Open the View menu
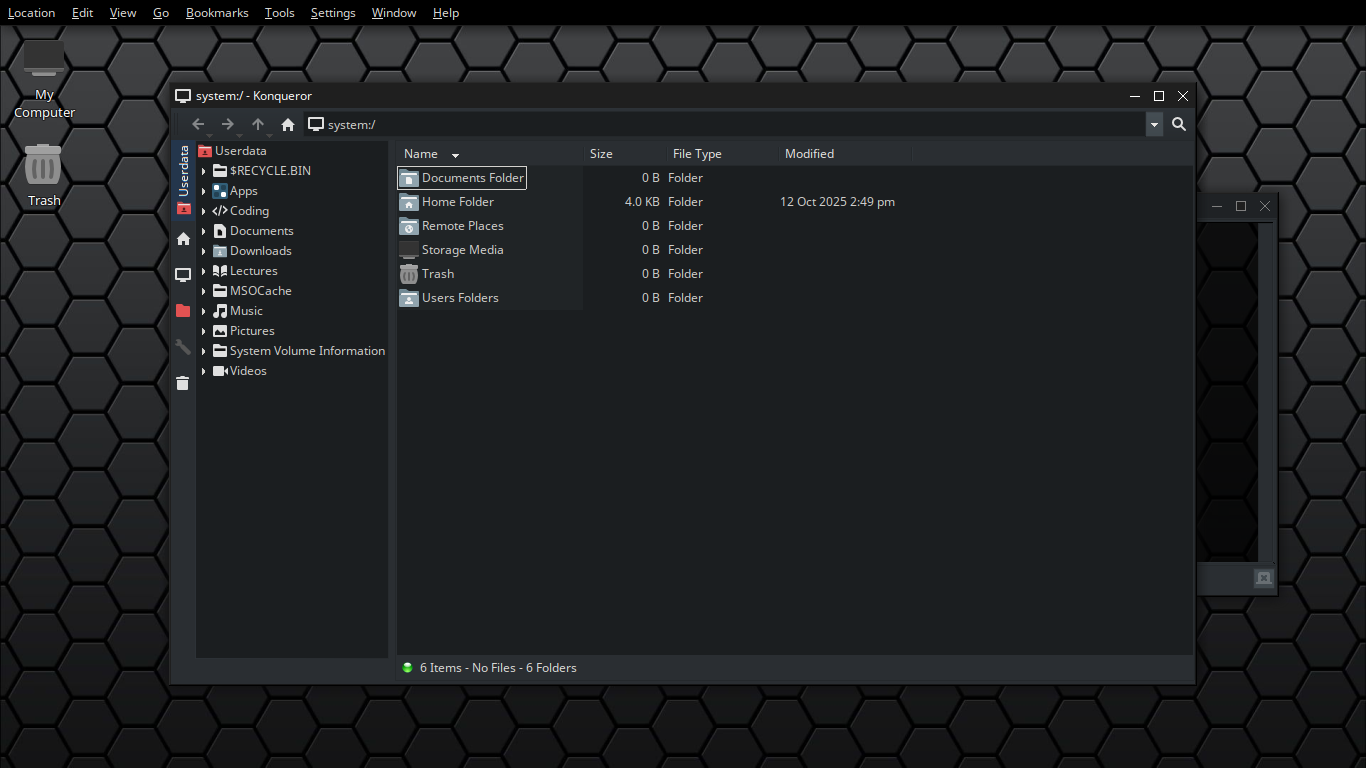The image size is (1366, 768). (x=123, y=13)
